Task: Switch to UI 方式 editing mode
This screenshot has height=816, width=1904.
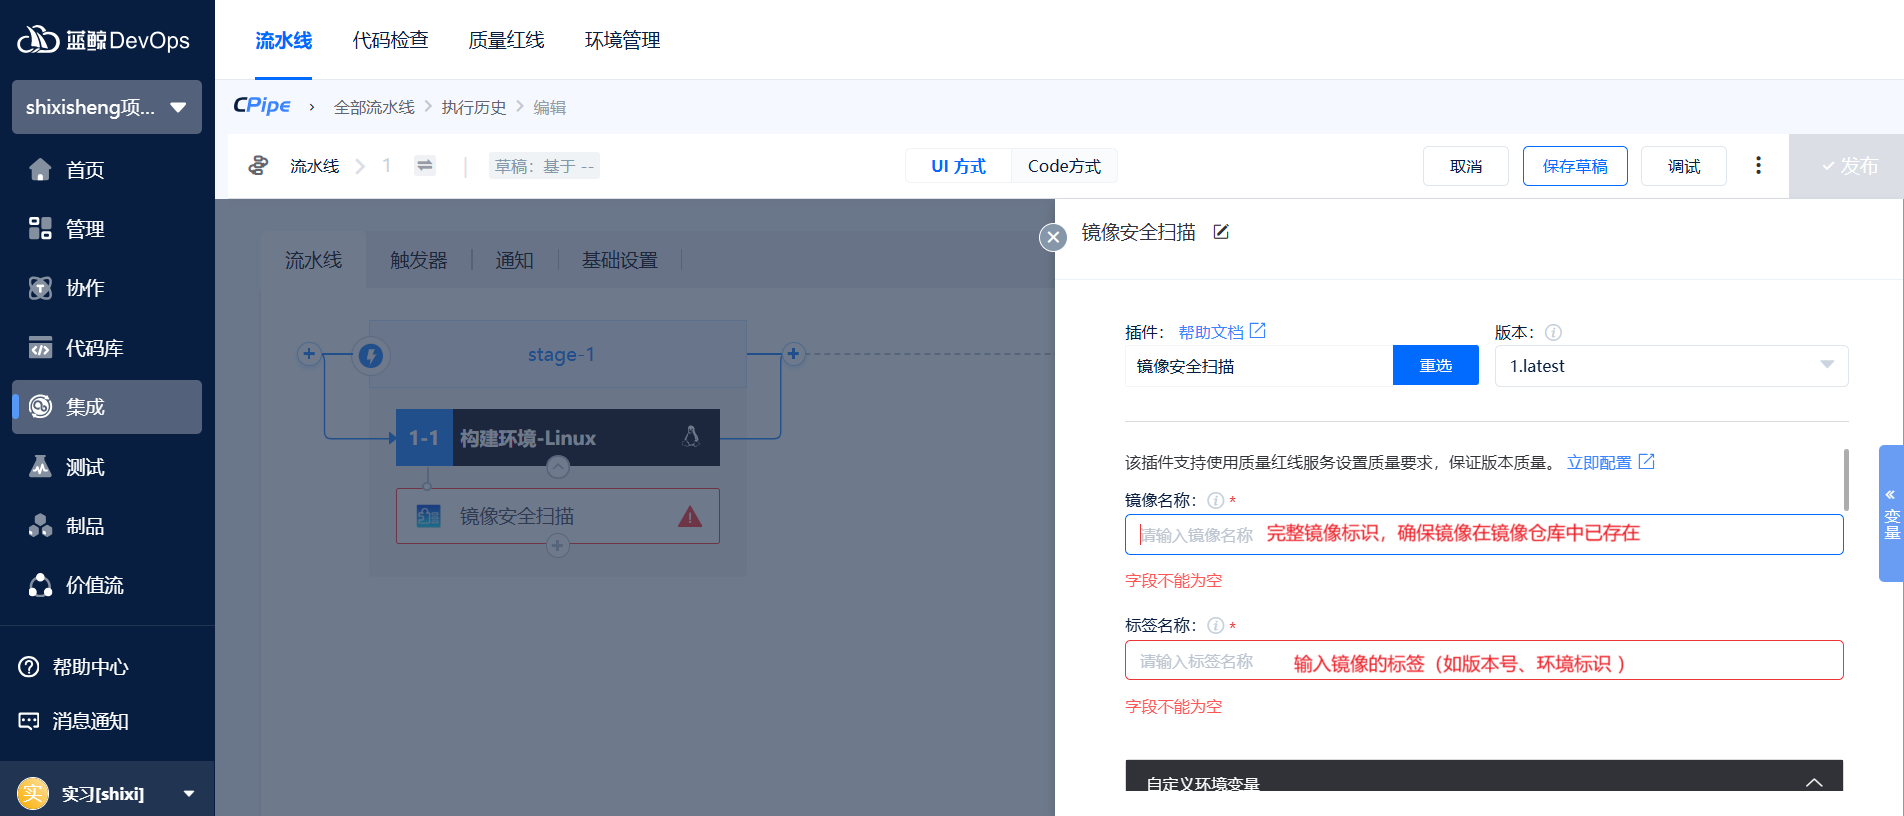Action: [958, 166]
